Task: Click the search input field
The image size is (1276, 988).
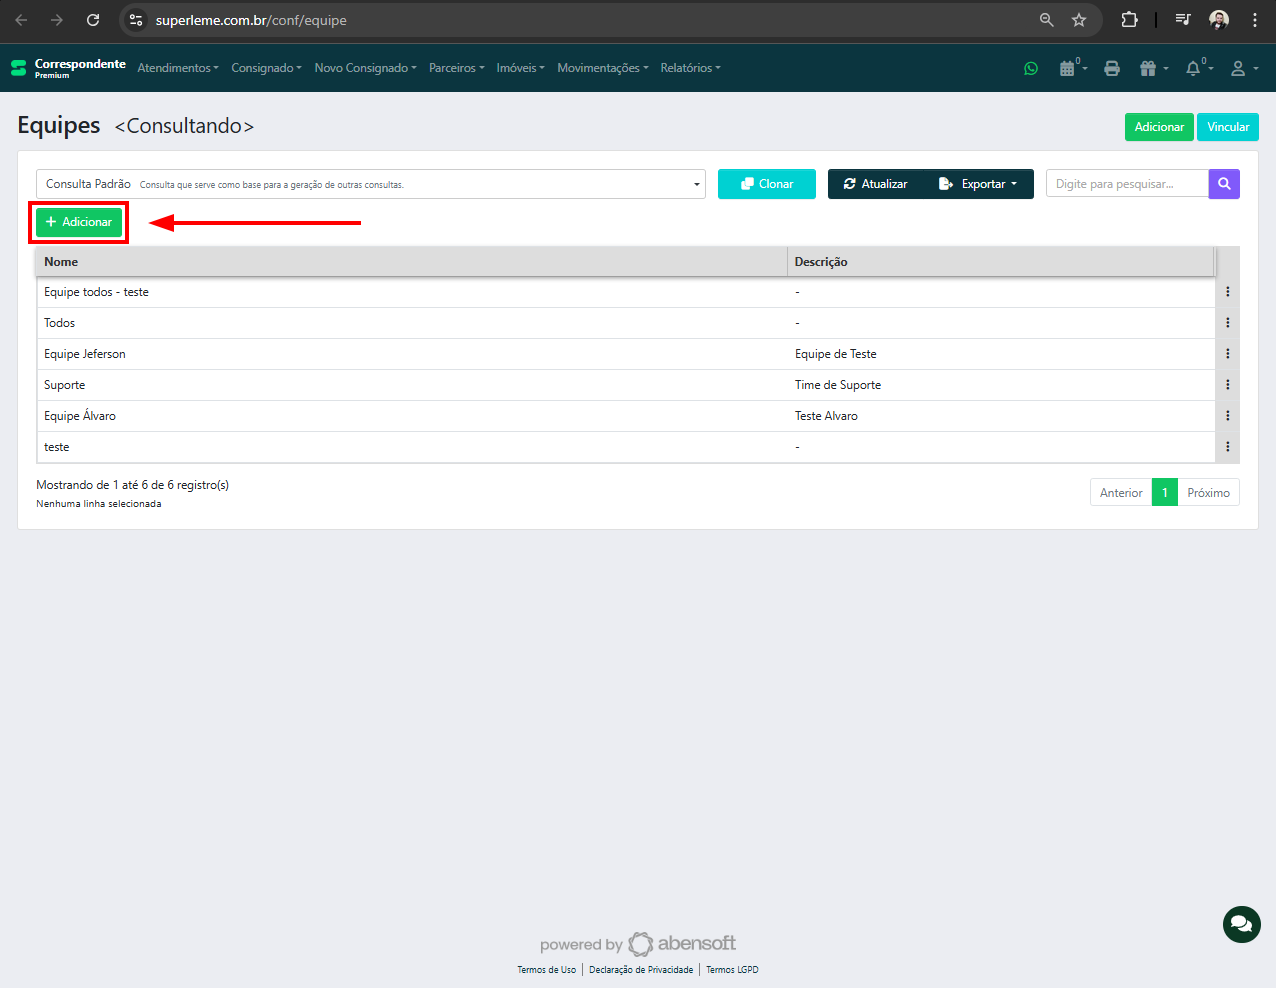Action: coord(1126,184)
